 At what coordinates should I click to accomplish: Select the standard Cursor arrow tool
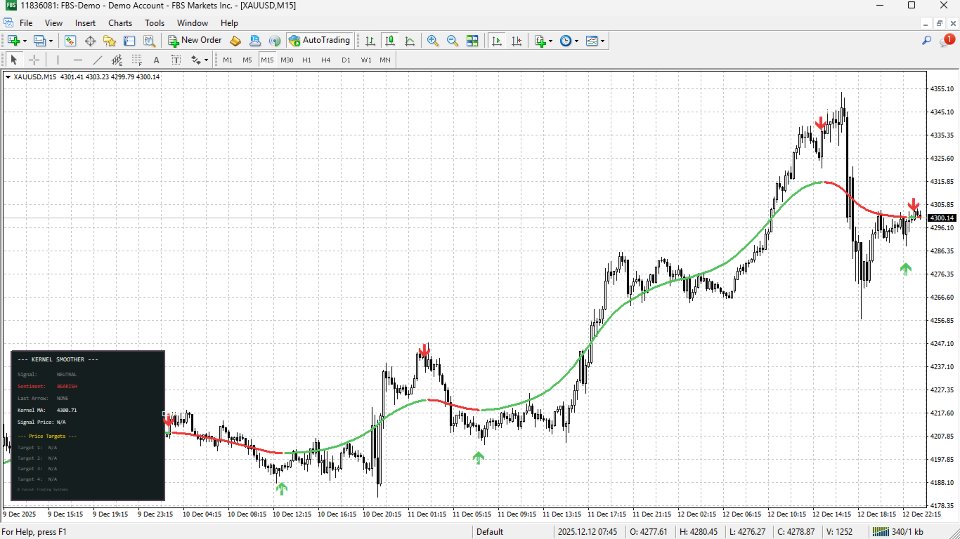14,60
